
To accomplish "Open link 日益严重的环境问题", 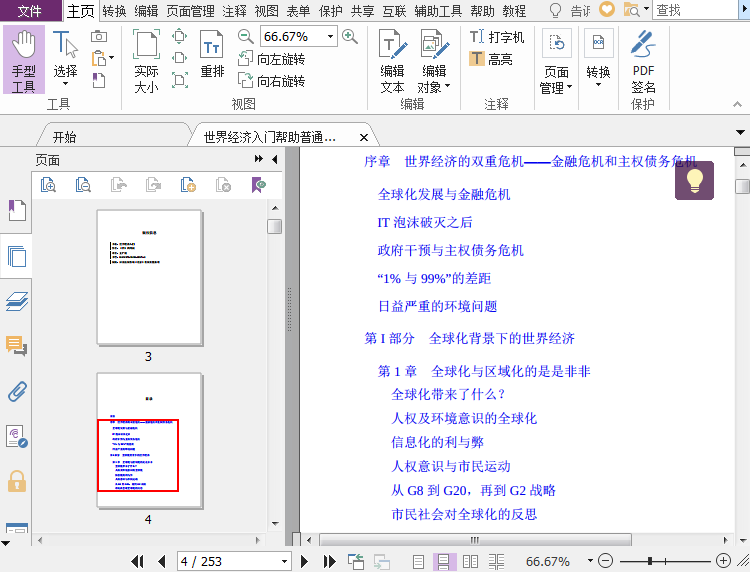I will (438, 306).
